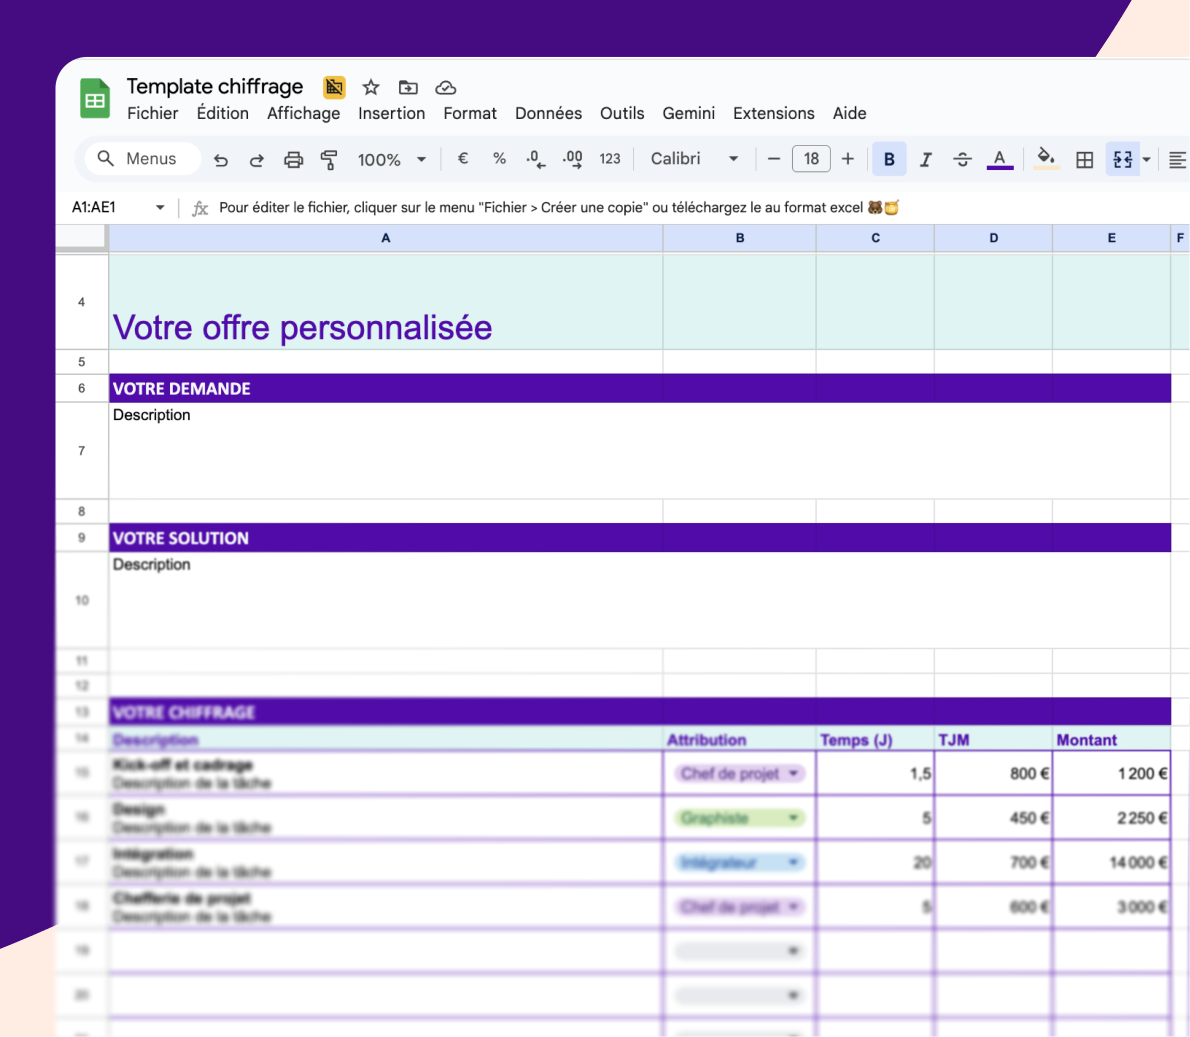Open the Gemini menu
Viewport: 1190px width, 1037px height.
click(x=688, y=113)
